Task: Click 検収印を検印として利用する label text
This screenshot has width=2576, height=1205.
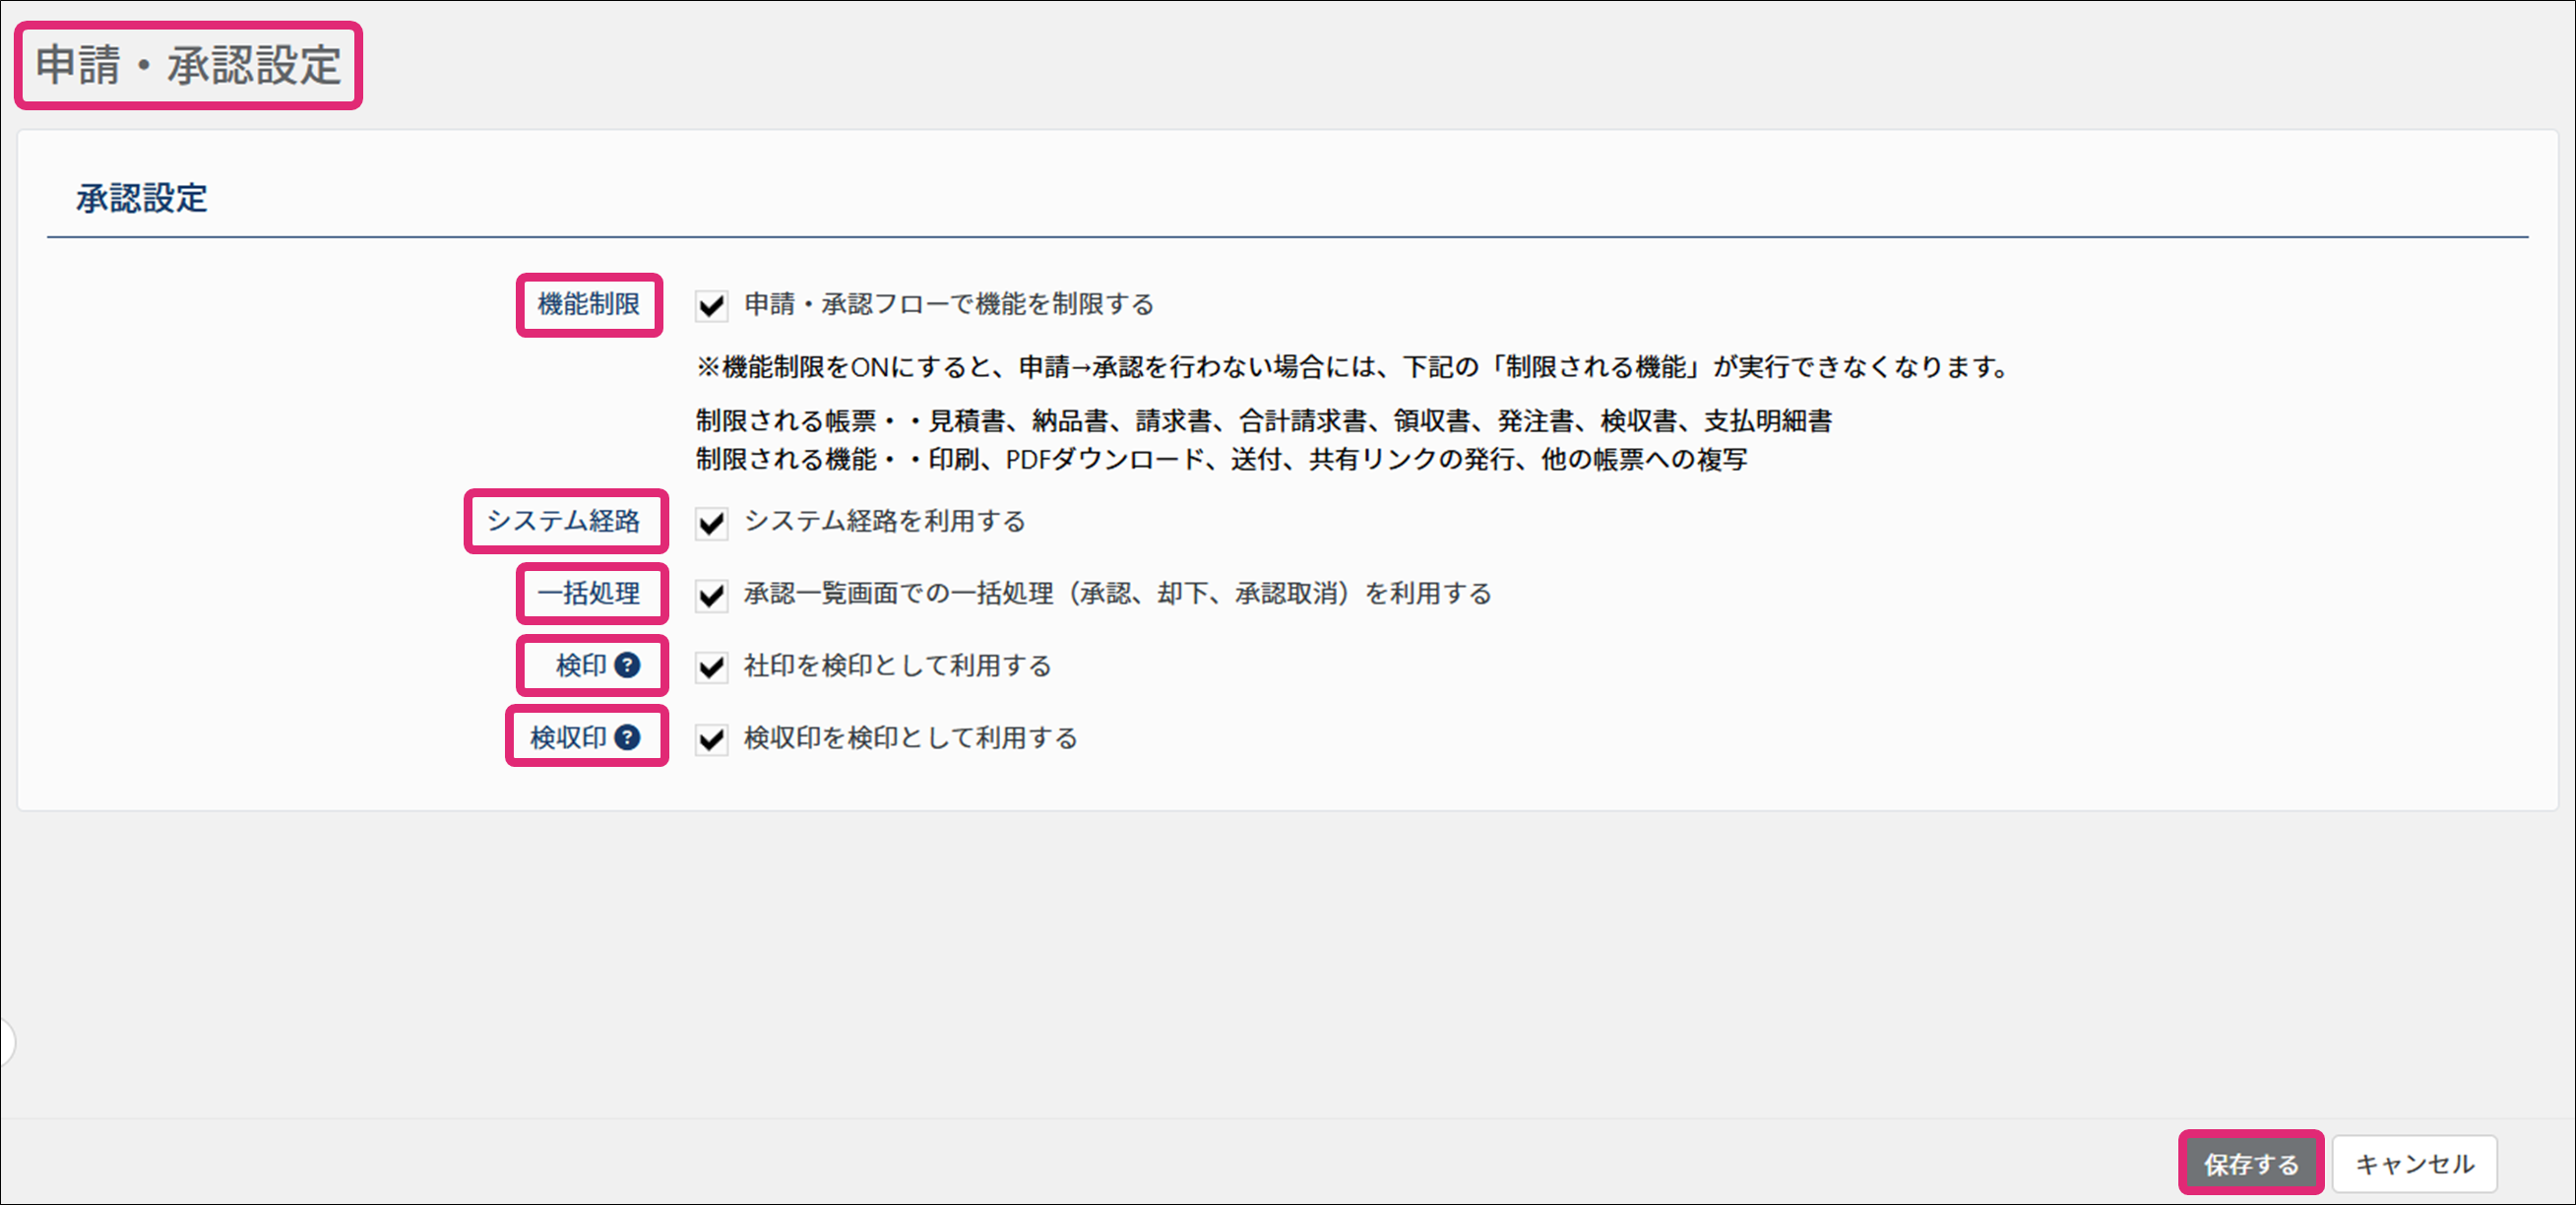Action: pos(911,737)
